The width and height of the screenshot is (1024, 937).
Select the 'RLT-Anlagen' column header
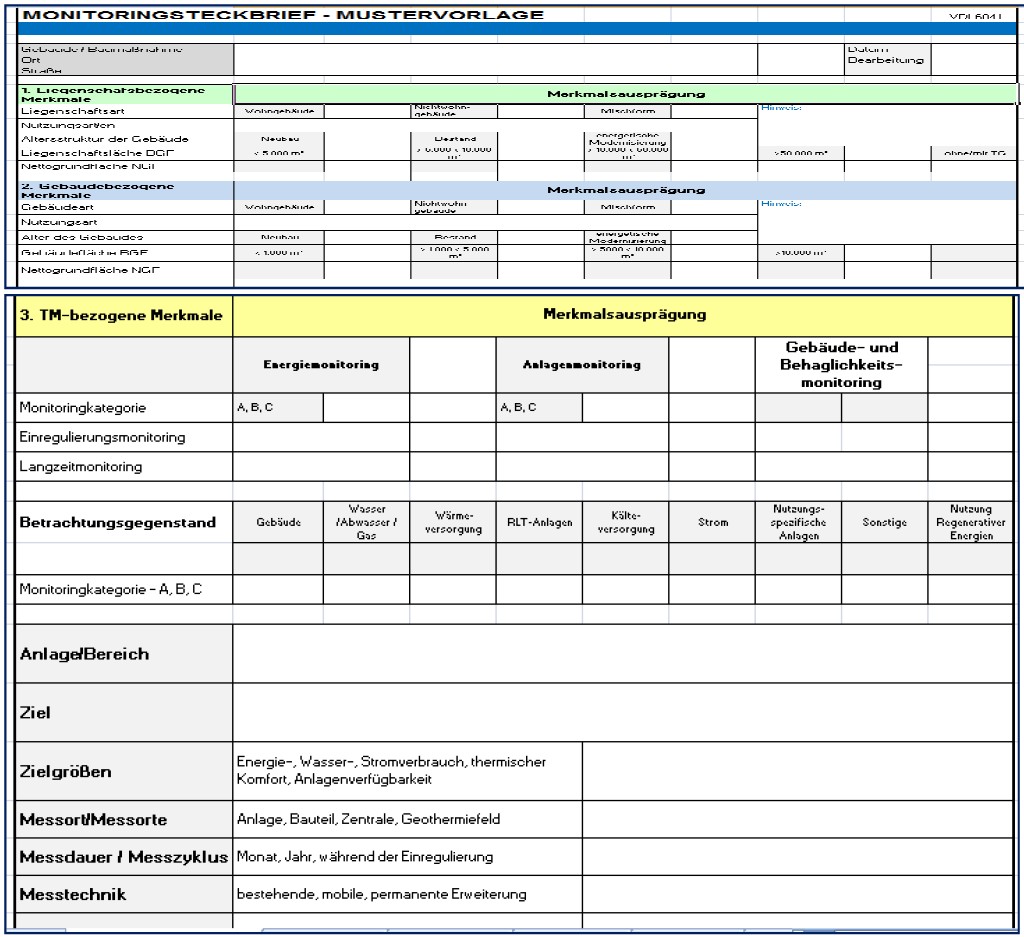pyautogui.click(x=538, y=521)
